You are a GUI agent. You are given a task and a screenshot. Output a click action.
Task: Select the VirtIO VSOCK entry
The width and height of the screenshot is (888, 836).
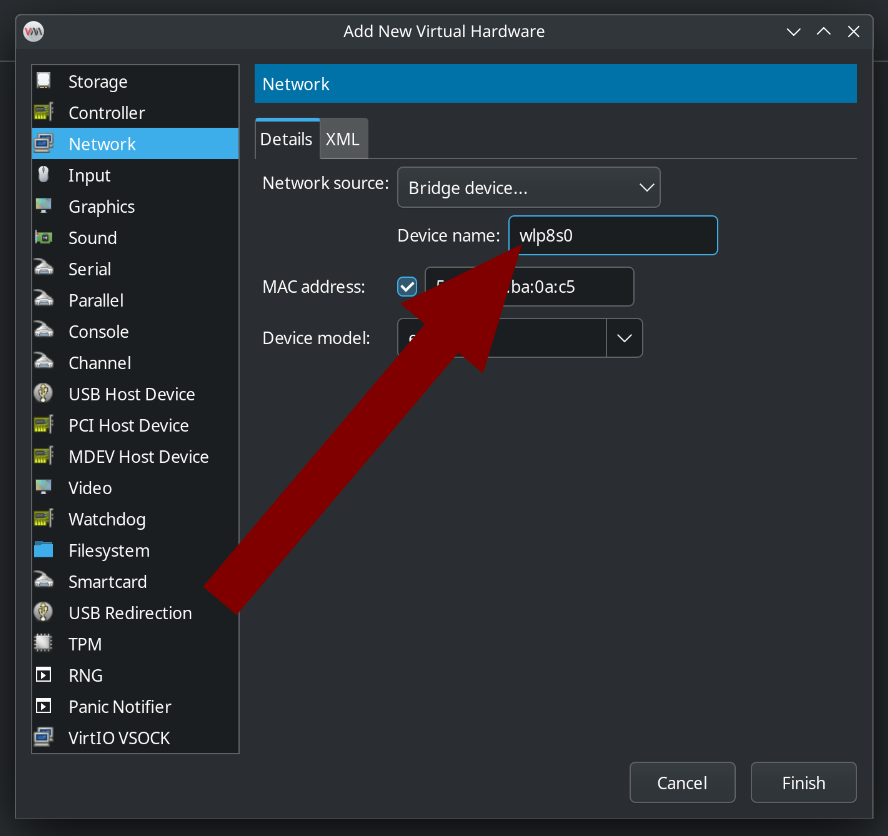pos(135,737)
